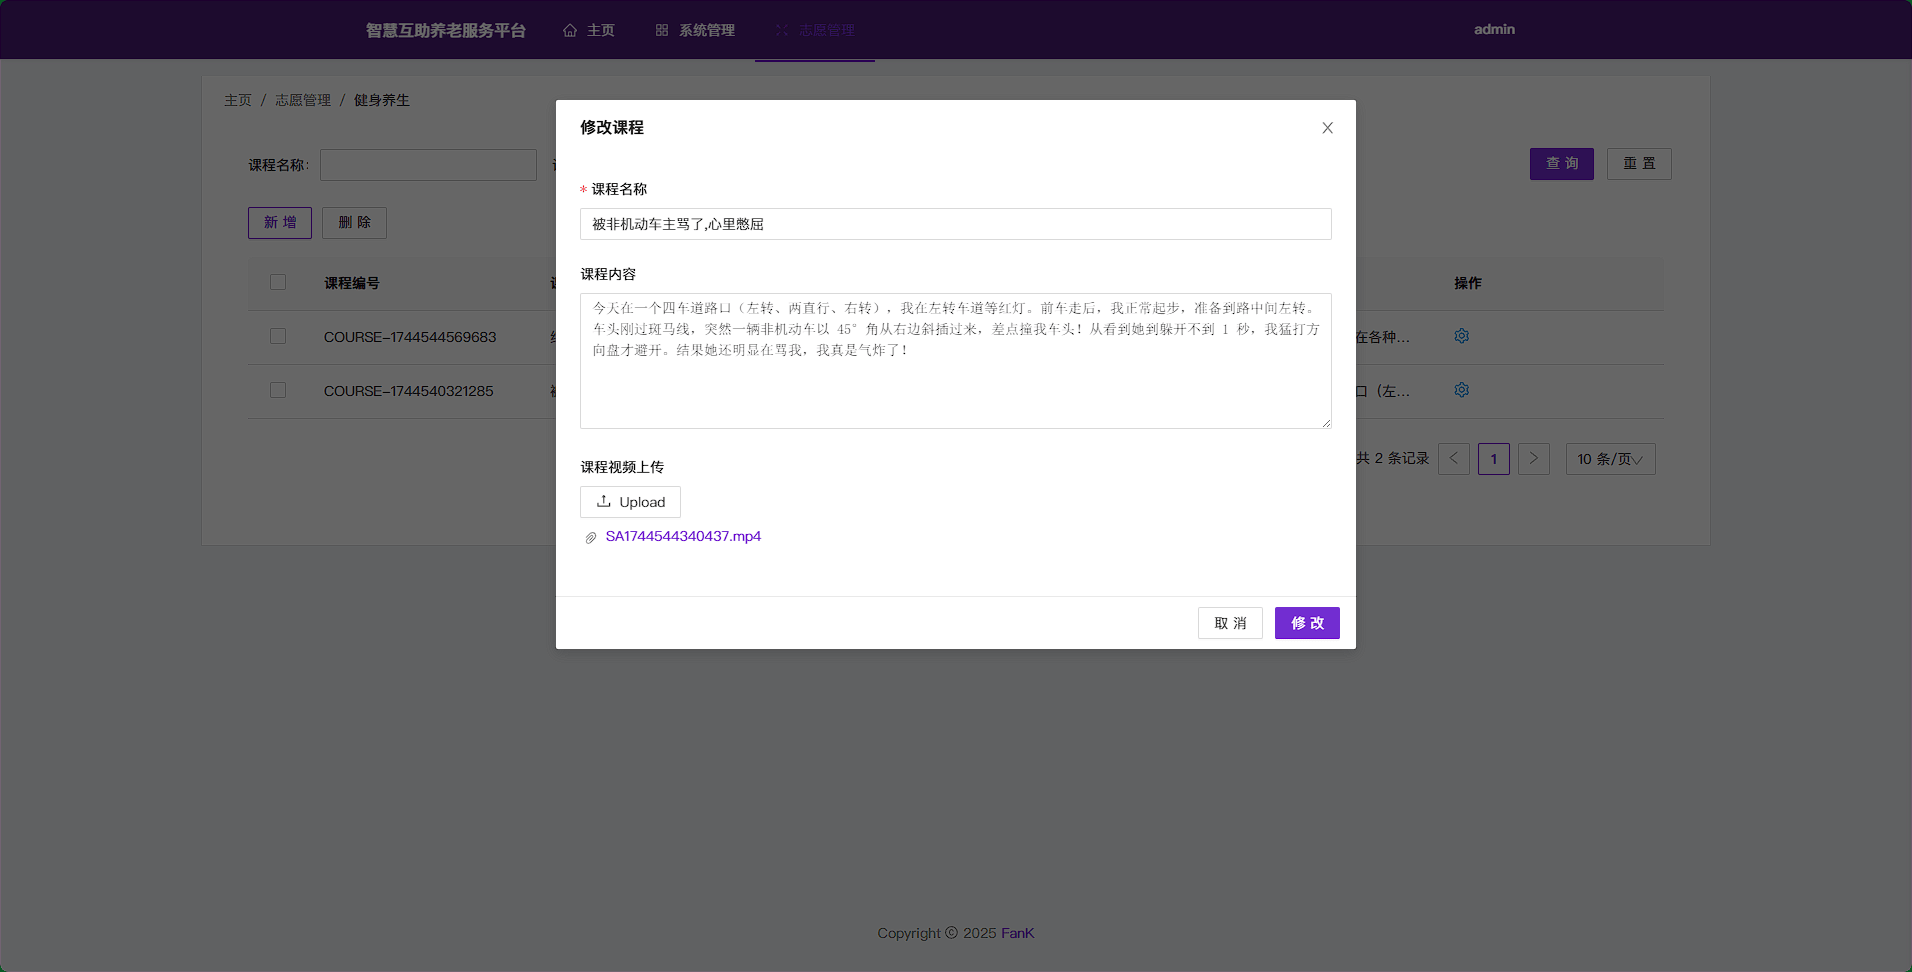Focus the 课程名称 field in dialog
Screen dimensions: 1912x972
(x=955, y=224)
